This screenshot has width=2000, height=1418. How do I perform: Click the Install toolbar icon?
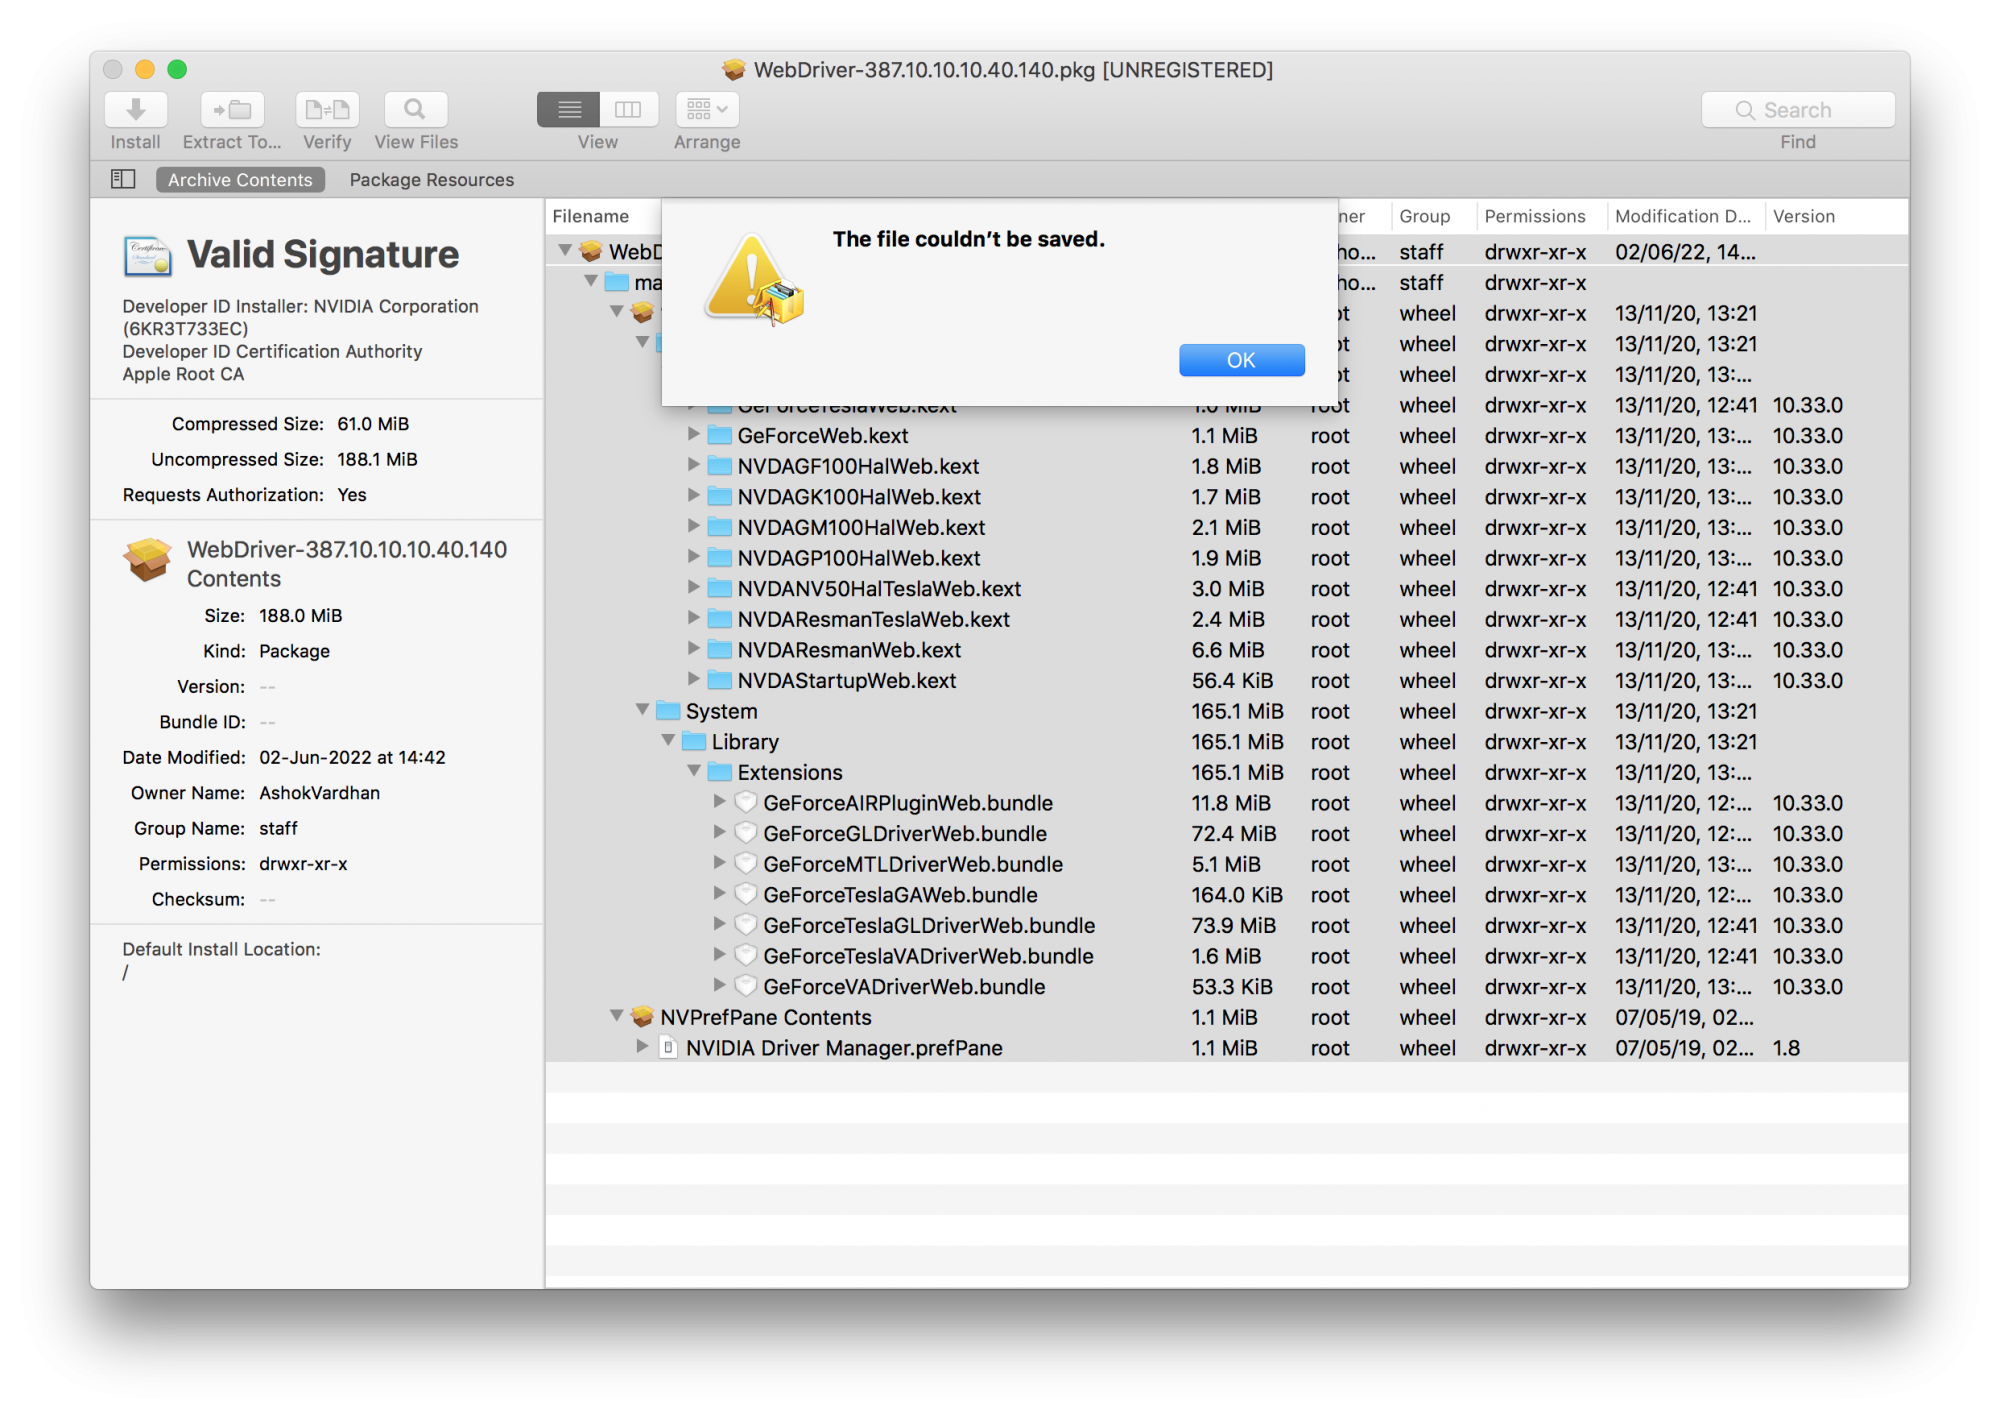coord(135,109)
